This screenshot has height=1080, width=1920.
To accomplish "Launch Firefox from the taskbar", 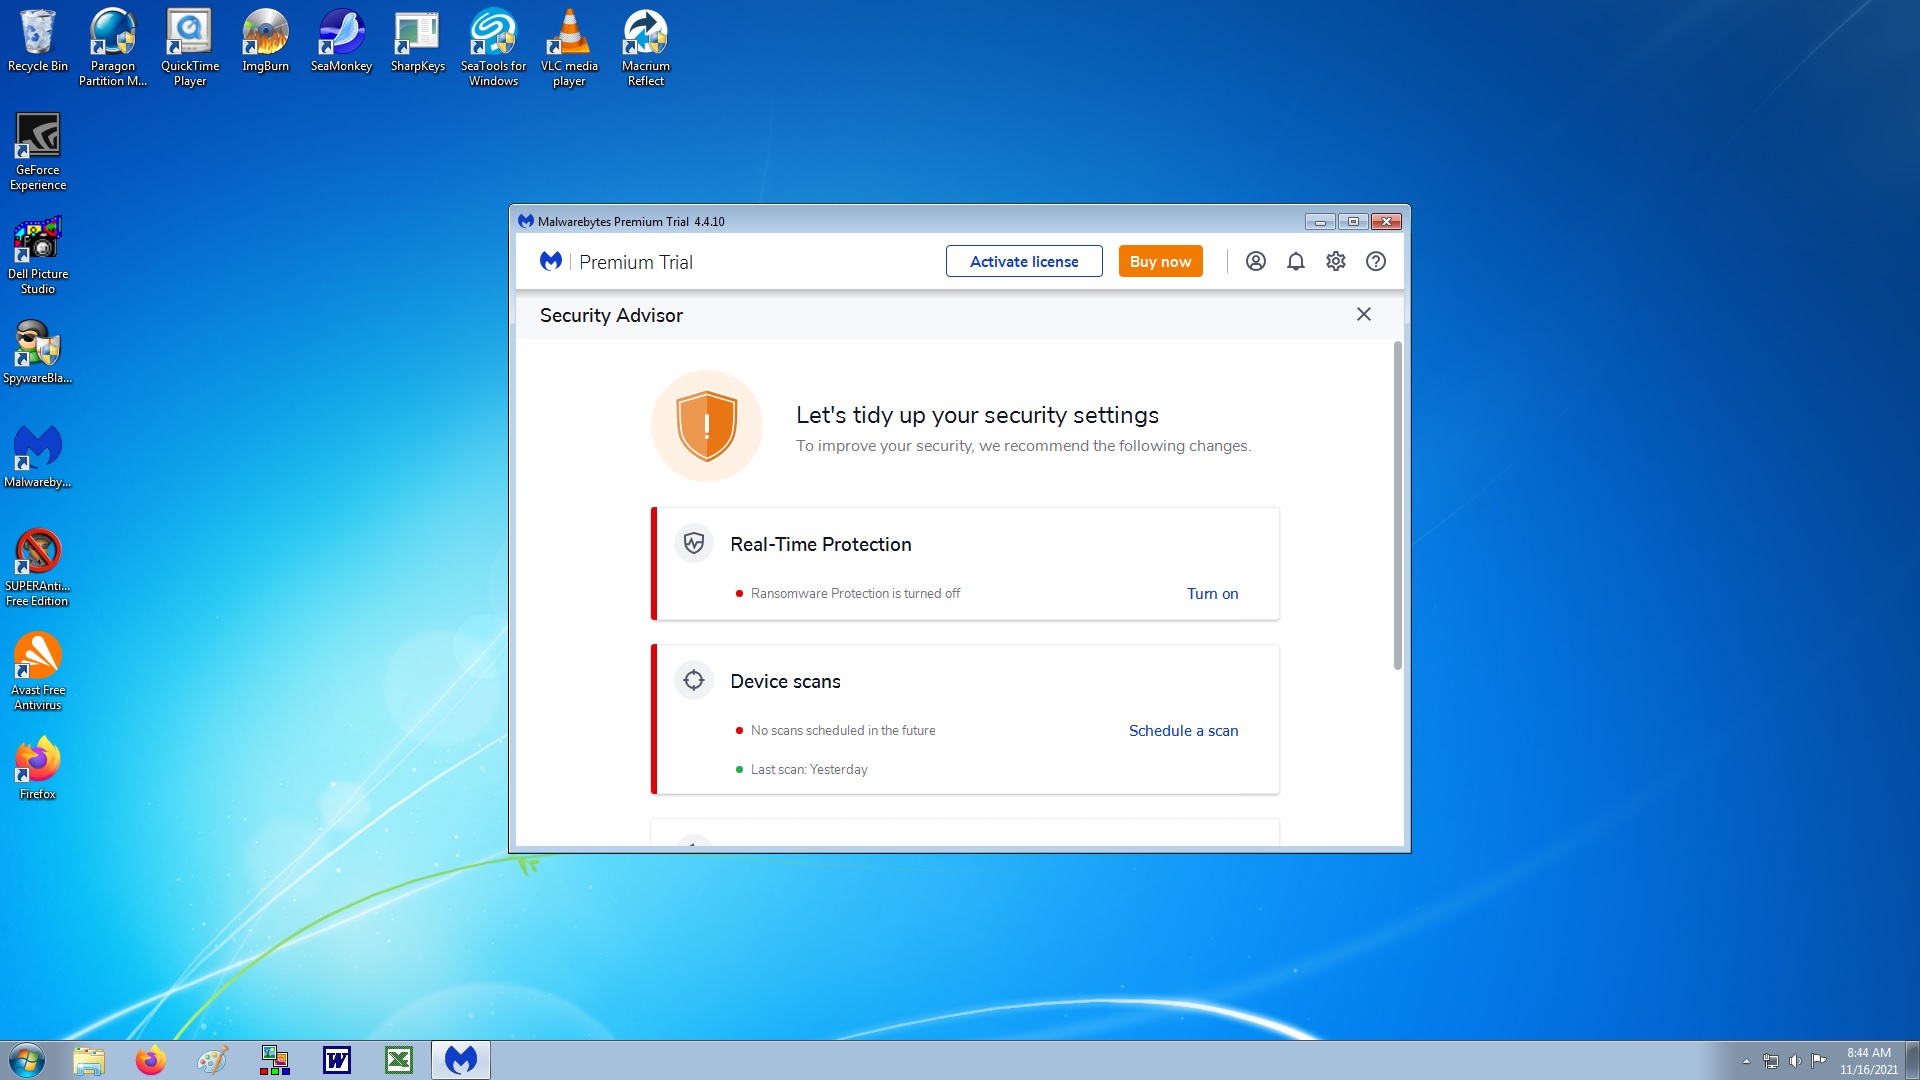I will tap(151, 1060).
